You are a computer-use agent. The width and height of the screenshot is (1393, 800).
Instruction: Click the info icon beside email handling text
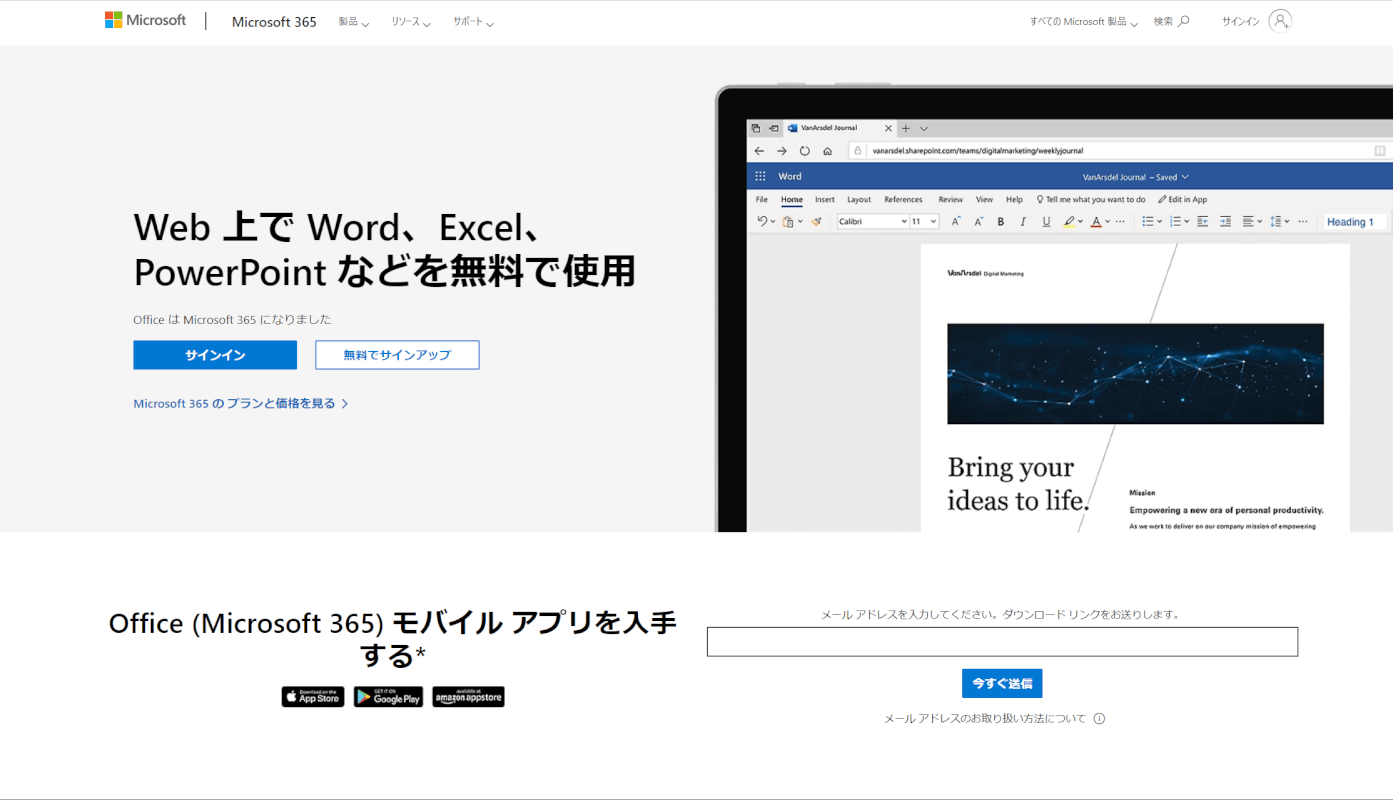click(1099, 719)
